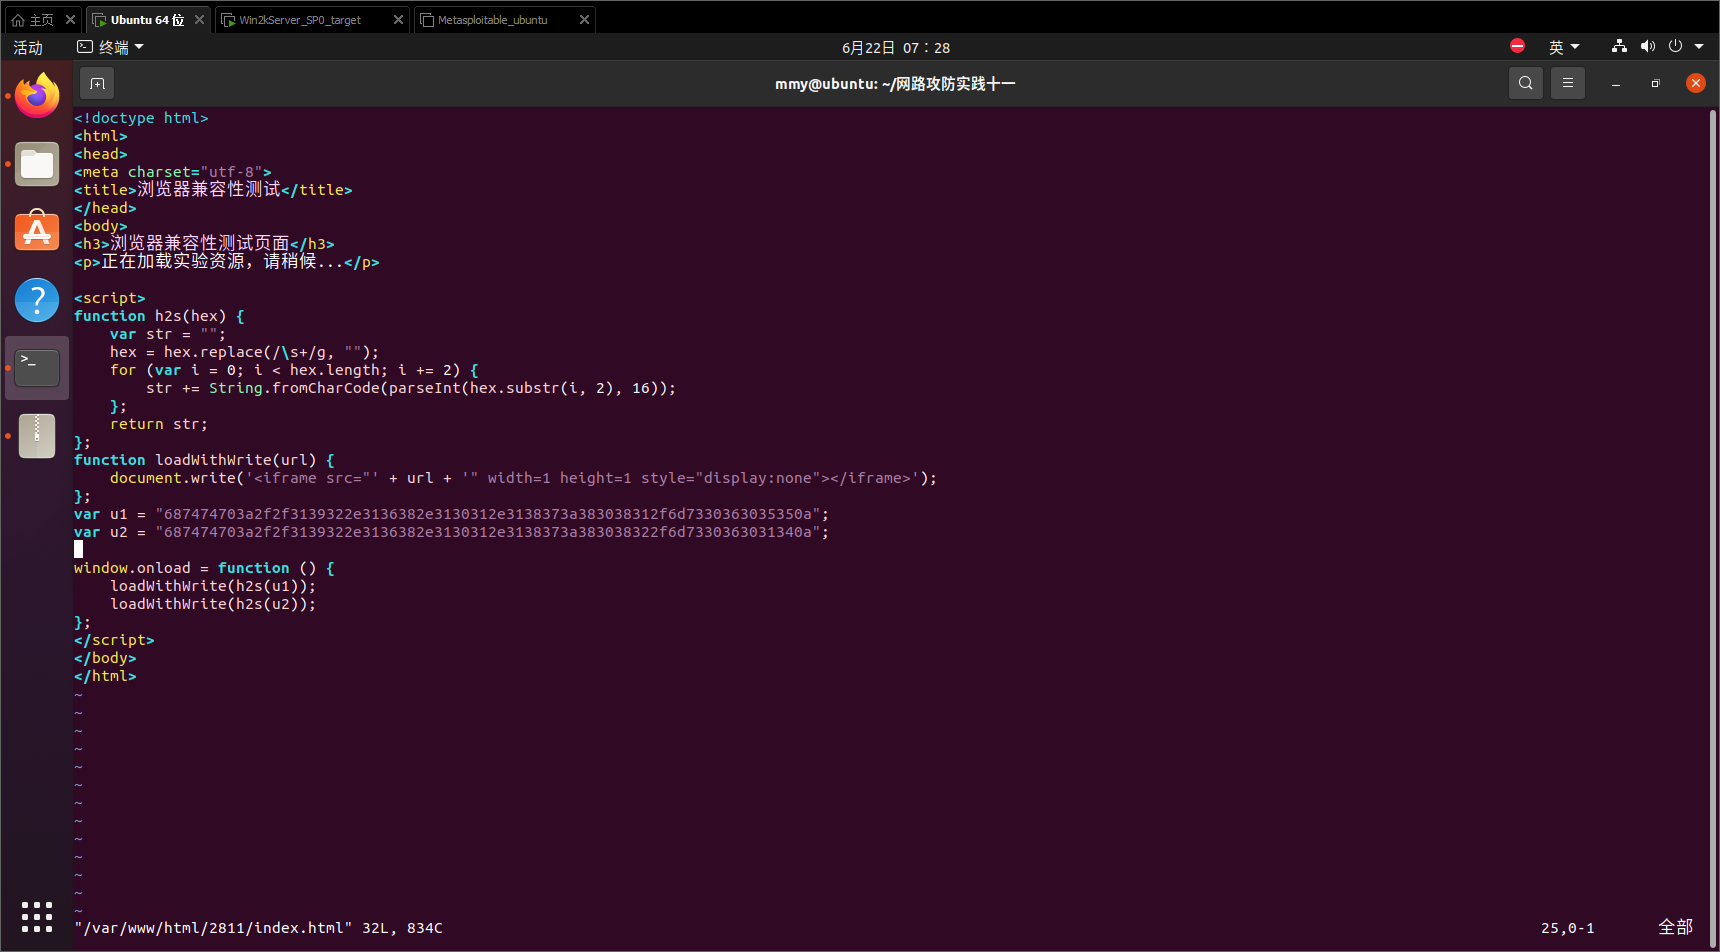The width and height of the screenshot is (1720, 952).
Task: Click the loadWithWrite(h2s(u1)) line
Action: tap(213, 586)
